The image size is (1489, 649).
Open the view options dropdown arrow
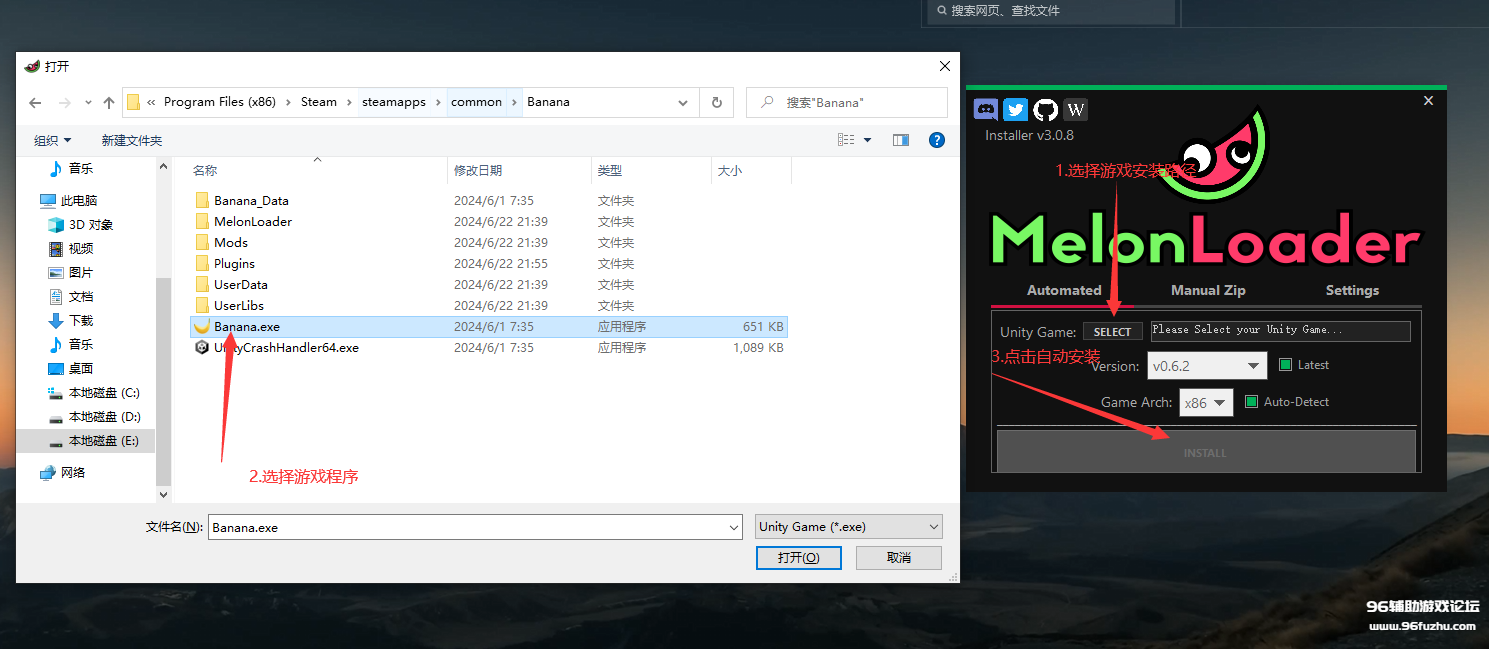pyautogui.click(x=867, y=140)
